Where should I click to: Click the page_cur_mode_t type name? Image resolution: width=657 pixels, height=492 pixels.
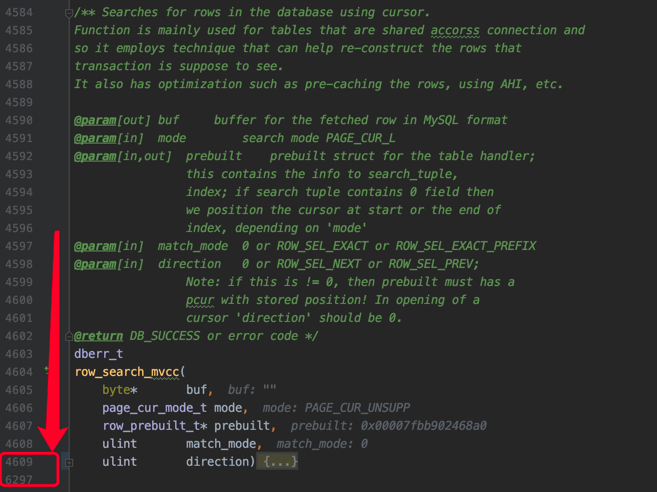[x=155, y=408]
